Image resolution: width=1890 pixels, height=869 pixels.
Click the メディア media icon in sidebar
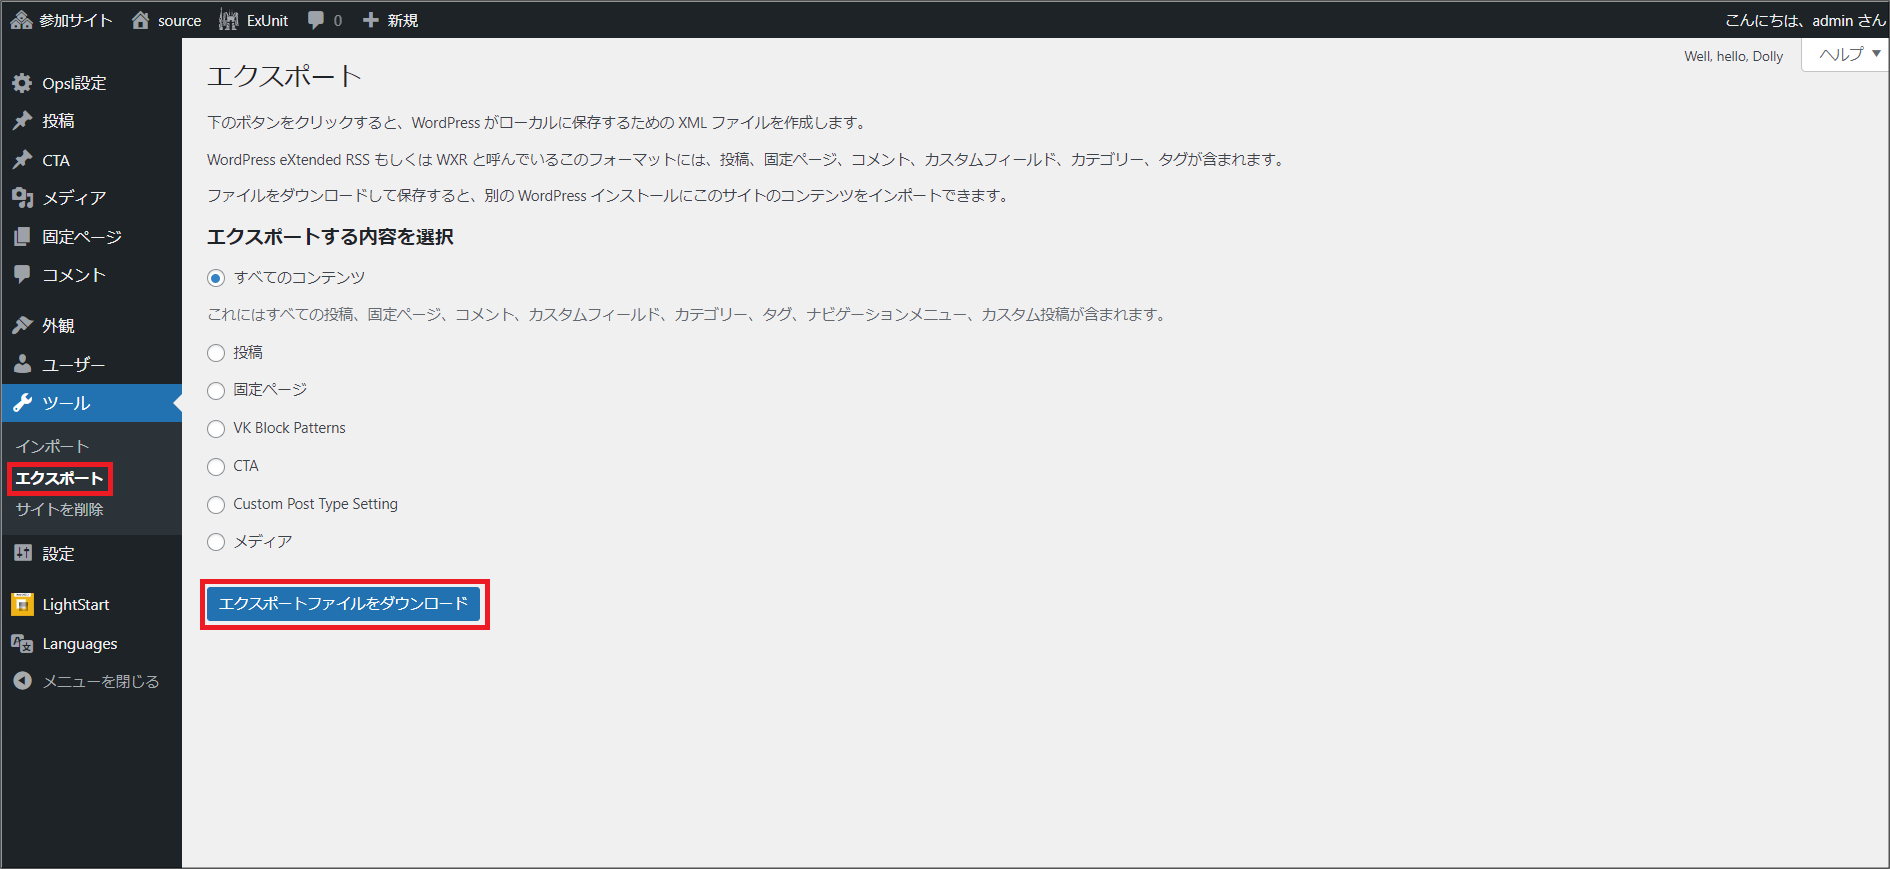tap(22, 198)
